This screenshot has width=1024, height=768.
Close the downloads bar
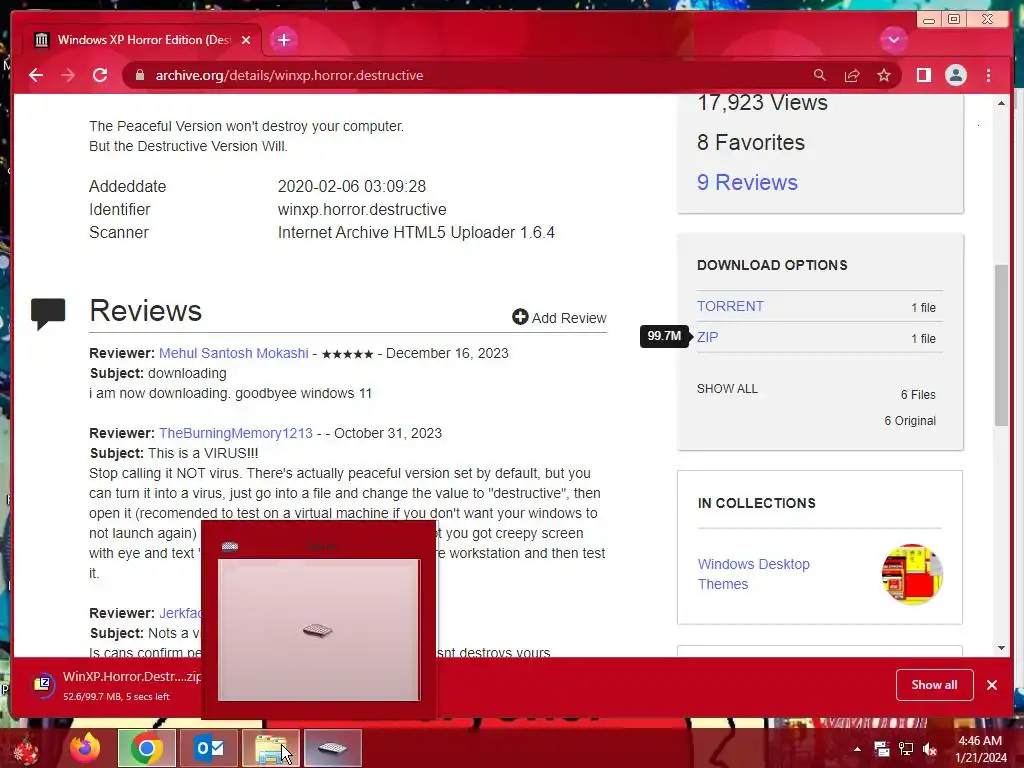(991, 684)
